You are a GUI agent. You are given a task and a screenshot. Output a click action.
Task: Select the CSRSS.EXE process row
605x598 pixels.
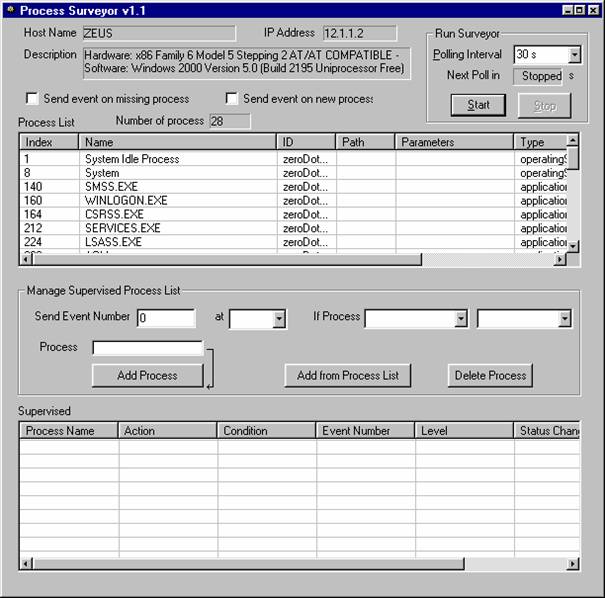(293, 215)
